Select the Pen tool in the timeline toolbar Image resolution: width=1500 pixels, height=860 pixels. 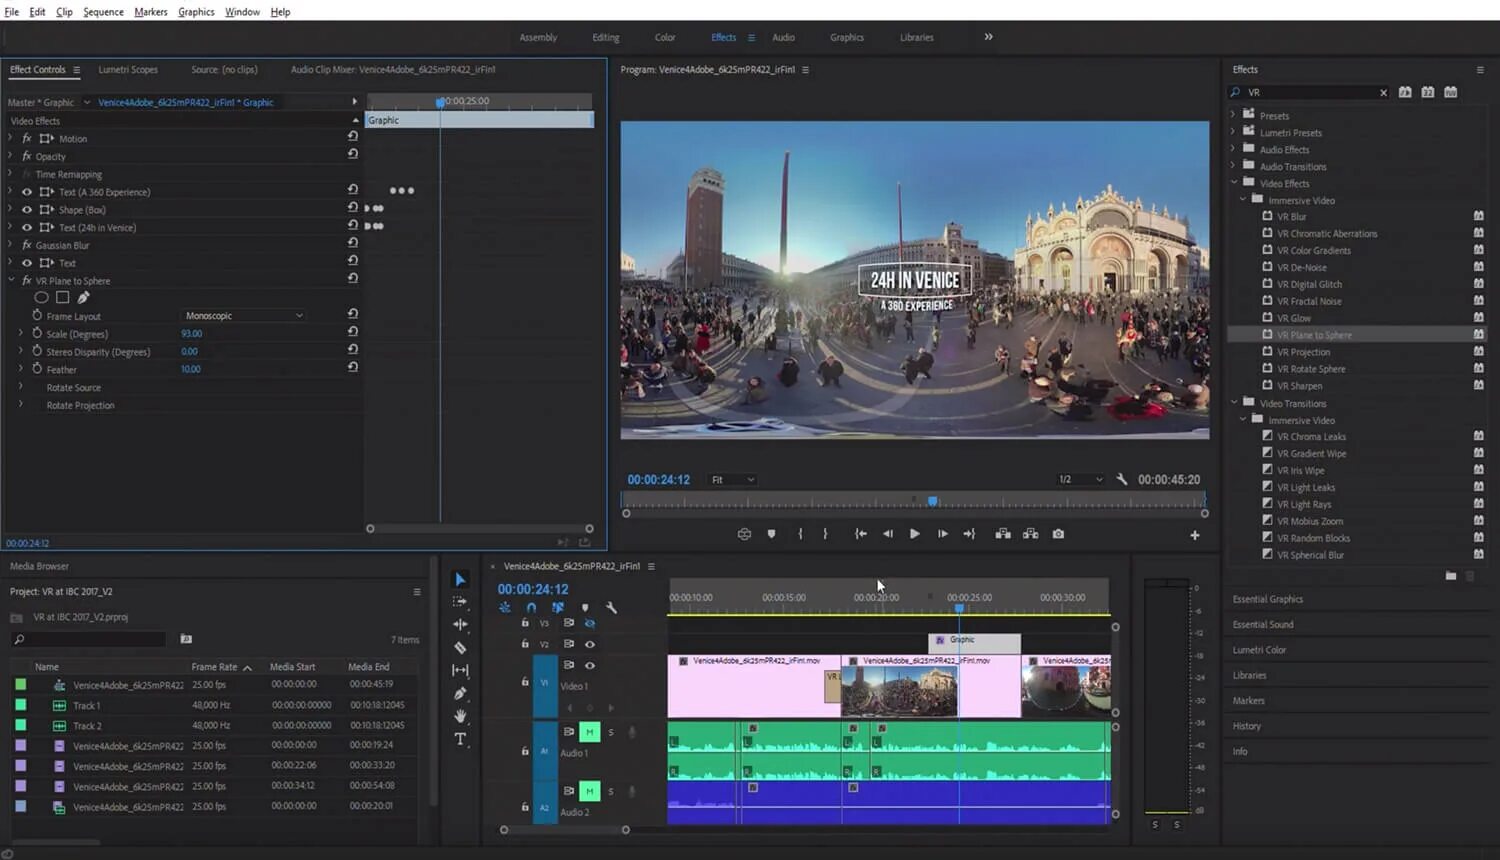pos(460,693)
